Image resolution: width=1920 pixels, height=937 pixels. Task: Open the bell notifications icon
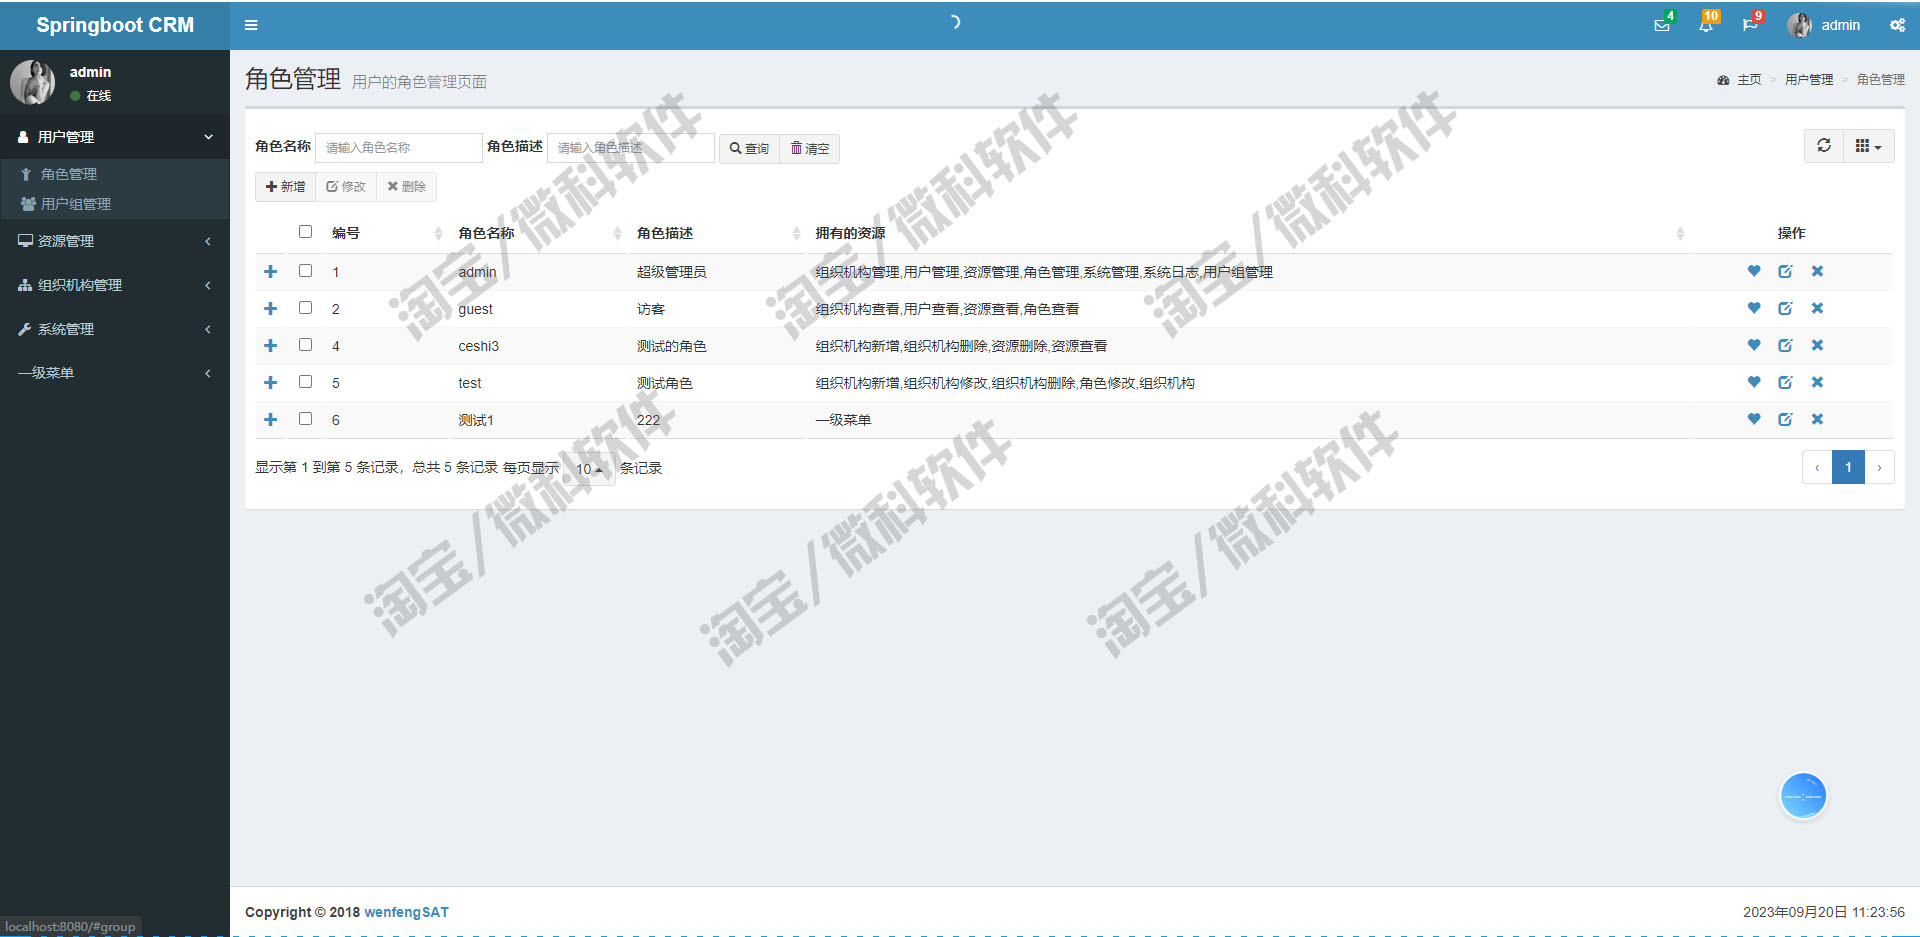coord(1706,25)
